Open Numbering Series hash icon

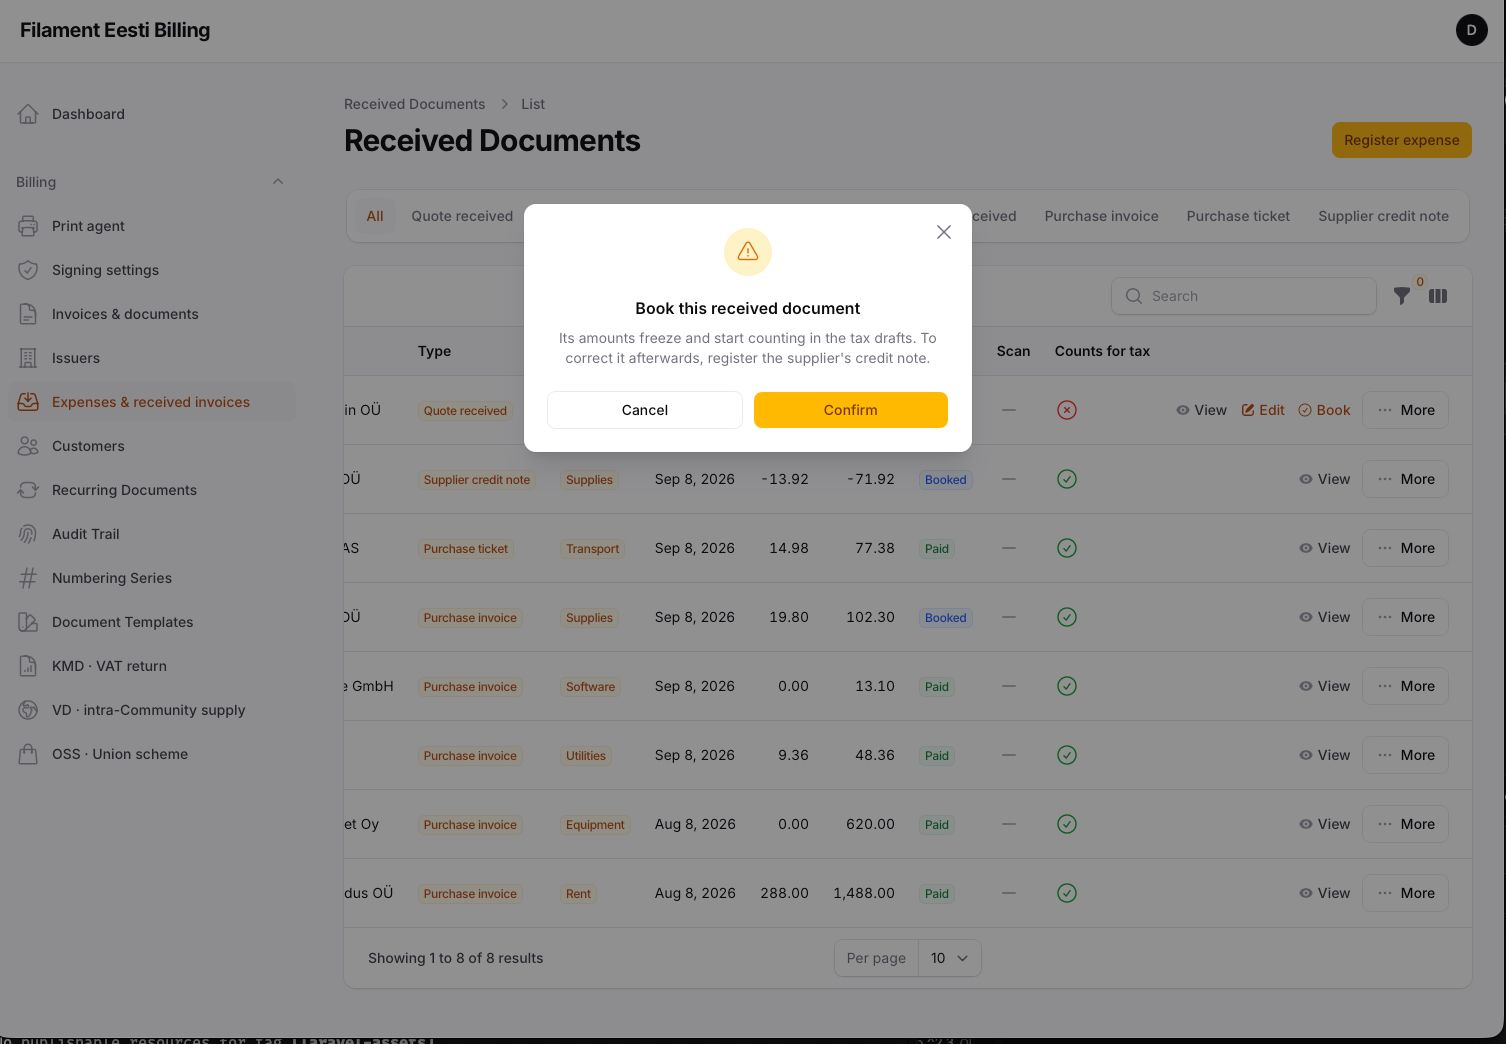tap(28, 578)
